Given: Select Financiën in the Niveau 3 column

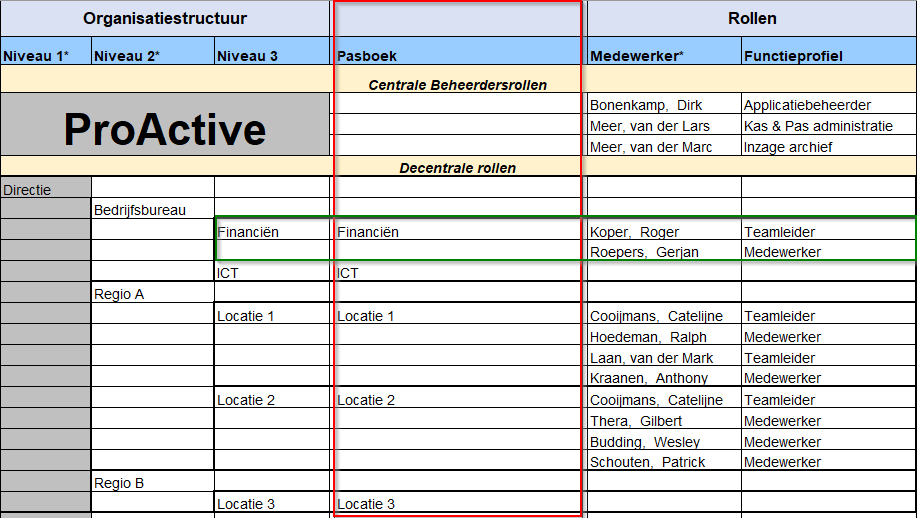Looking at the screenshot, I should coord(273,230).
